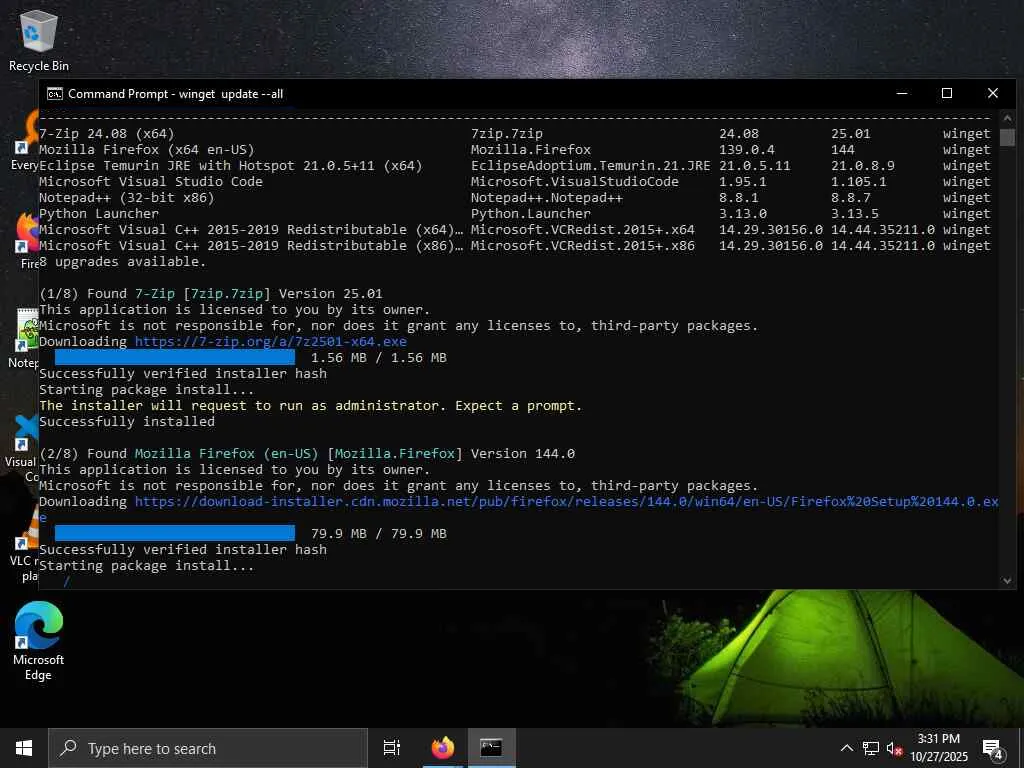
Task: Click the '(2/8) Found Mozilla Firefox' line
Action: pos(307,453)
